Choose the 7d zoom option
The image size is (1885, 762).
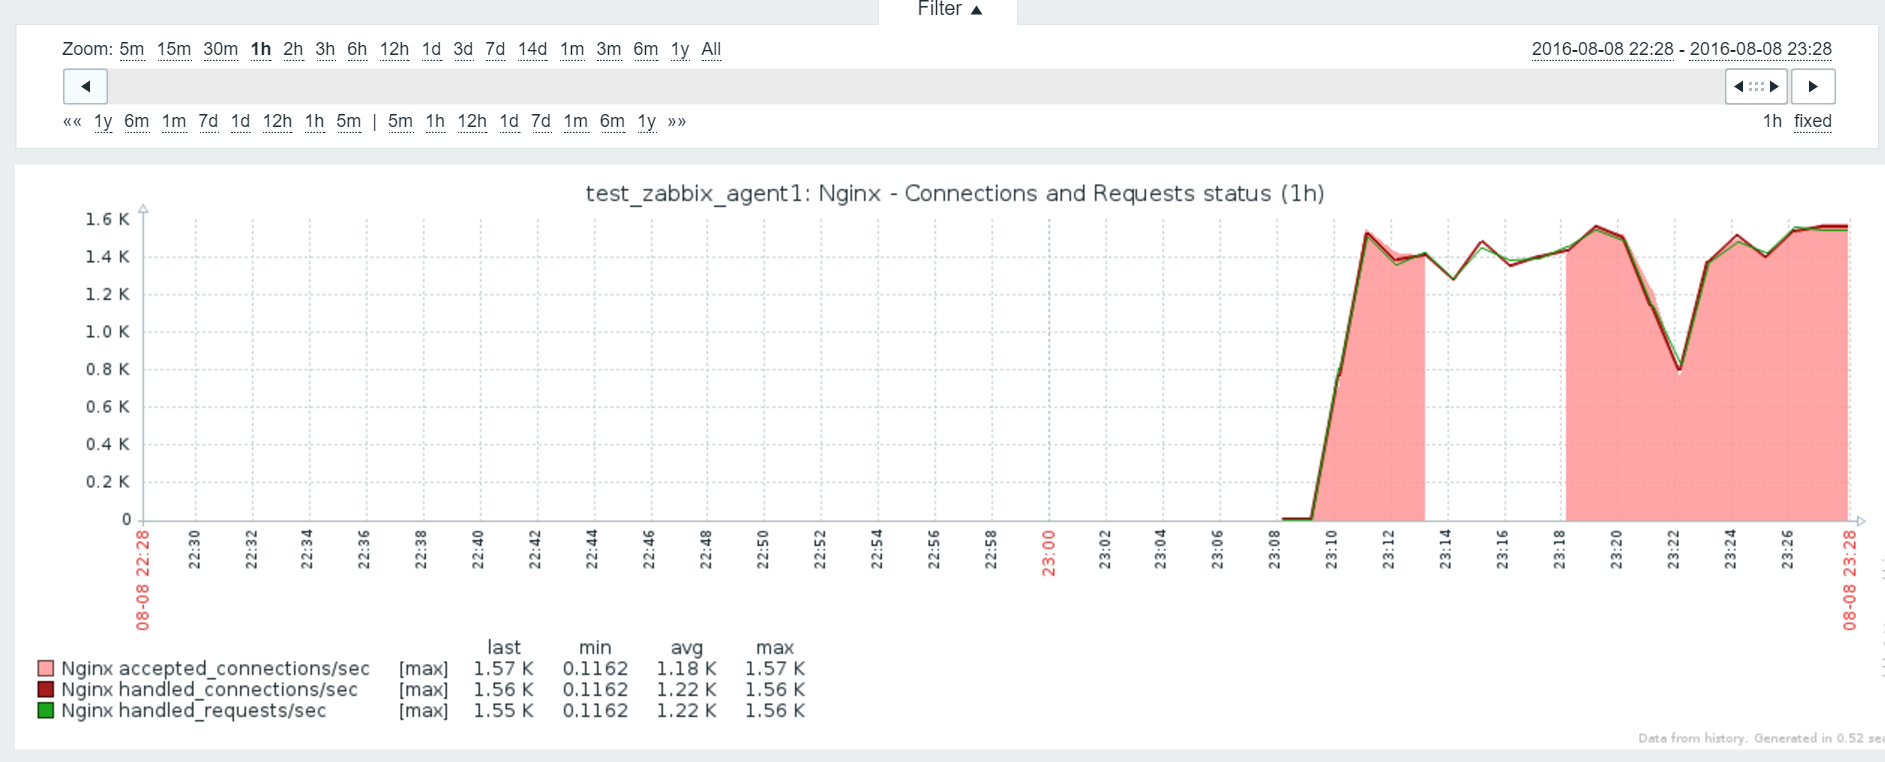495,50
